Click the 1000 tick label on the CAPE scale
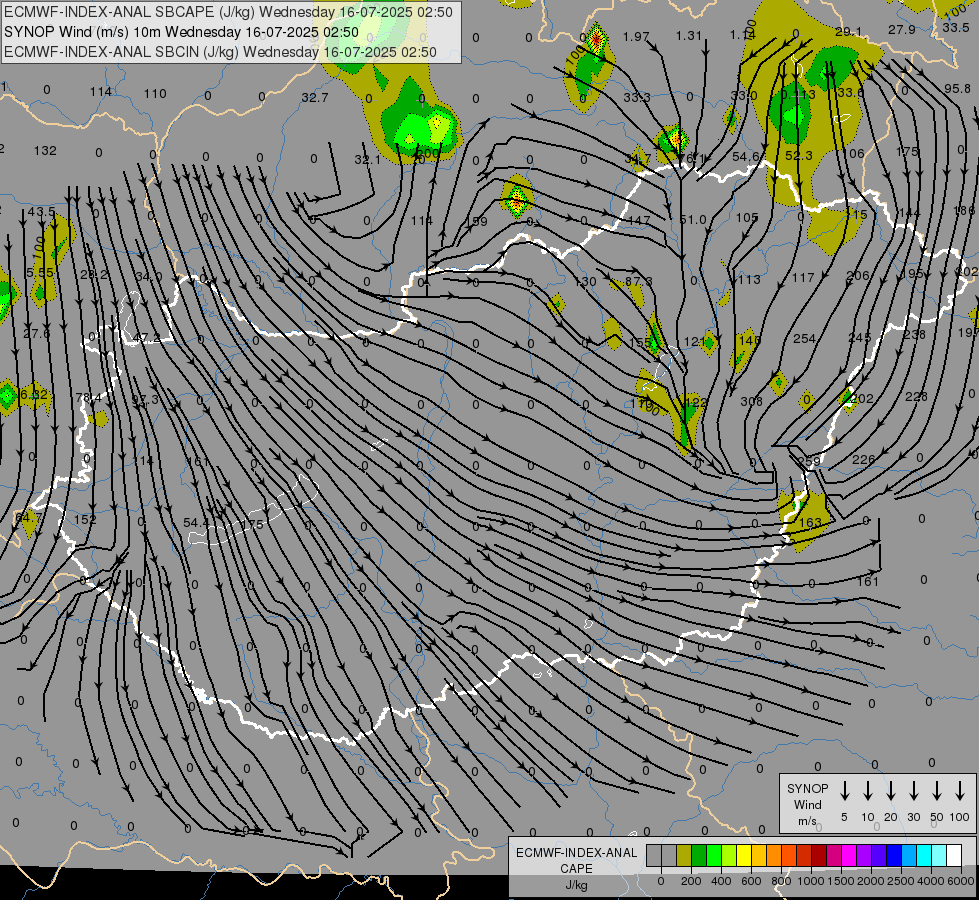Image resolution: width=979 pixels, height=900 pixels. click(x=810, y=881)
